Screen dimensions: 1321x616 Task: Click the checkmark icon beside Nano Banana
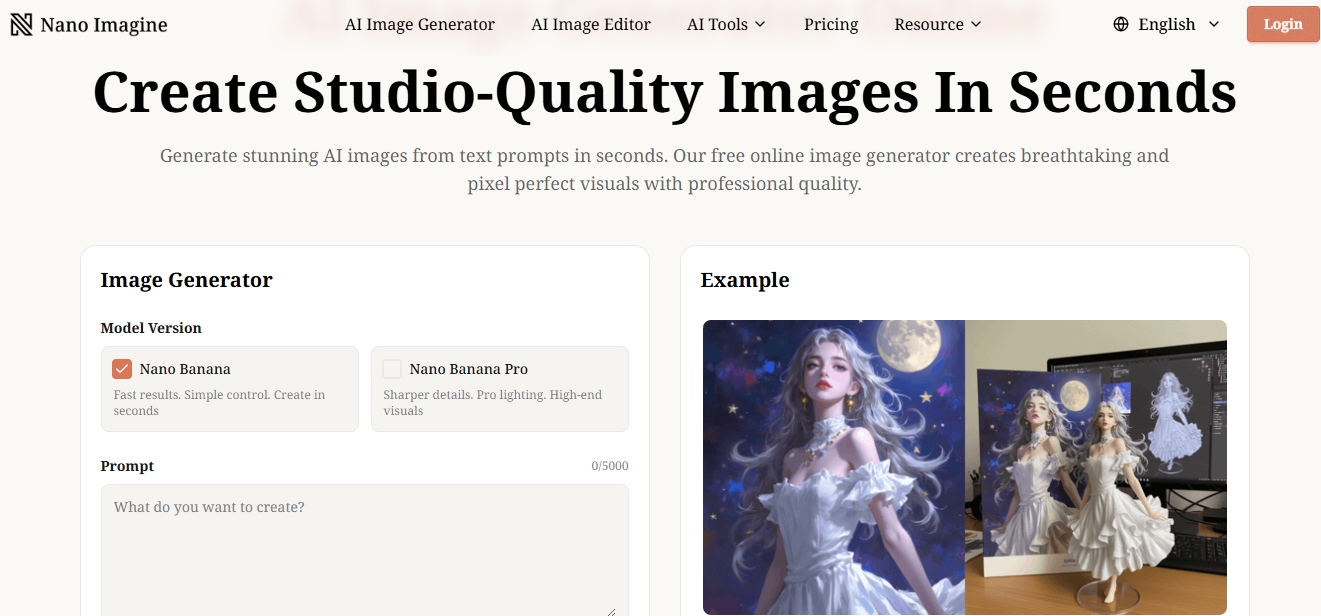pos(122,369)
